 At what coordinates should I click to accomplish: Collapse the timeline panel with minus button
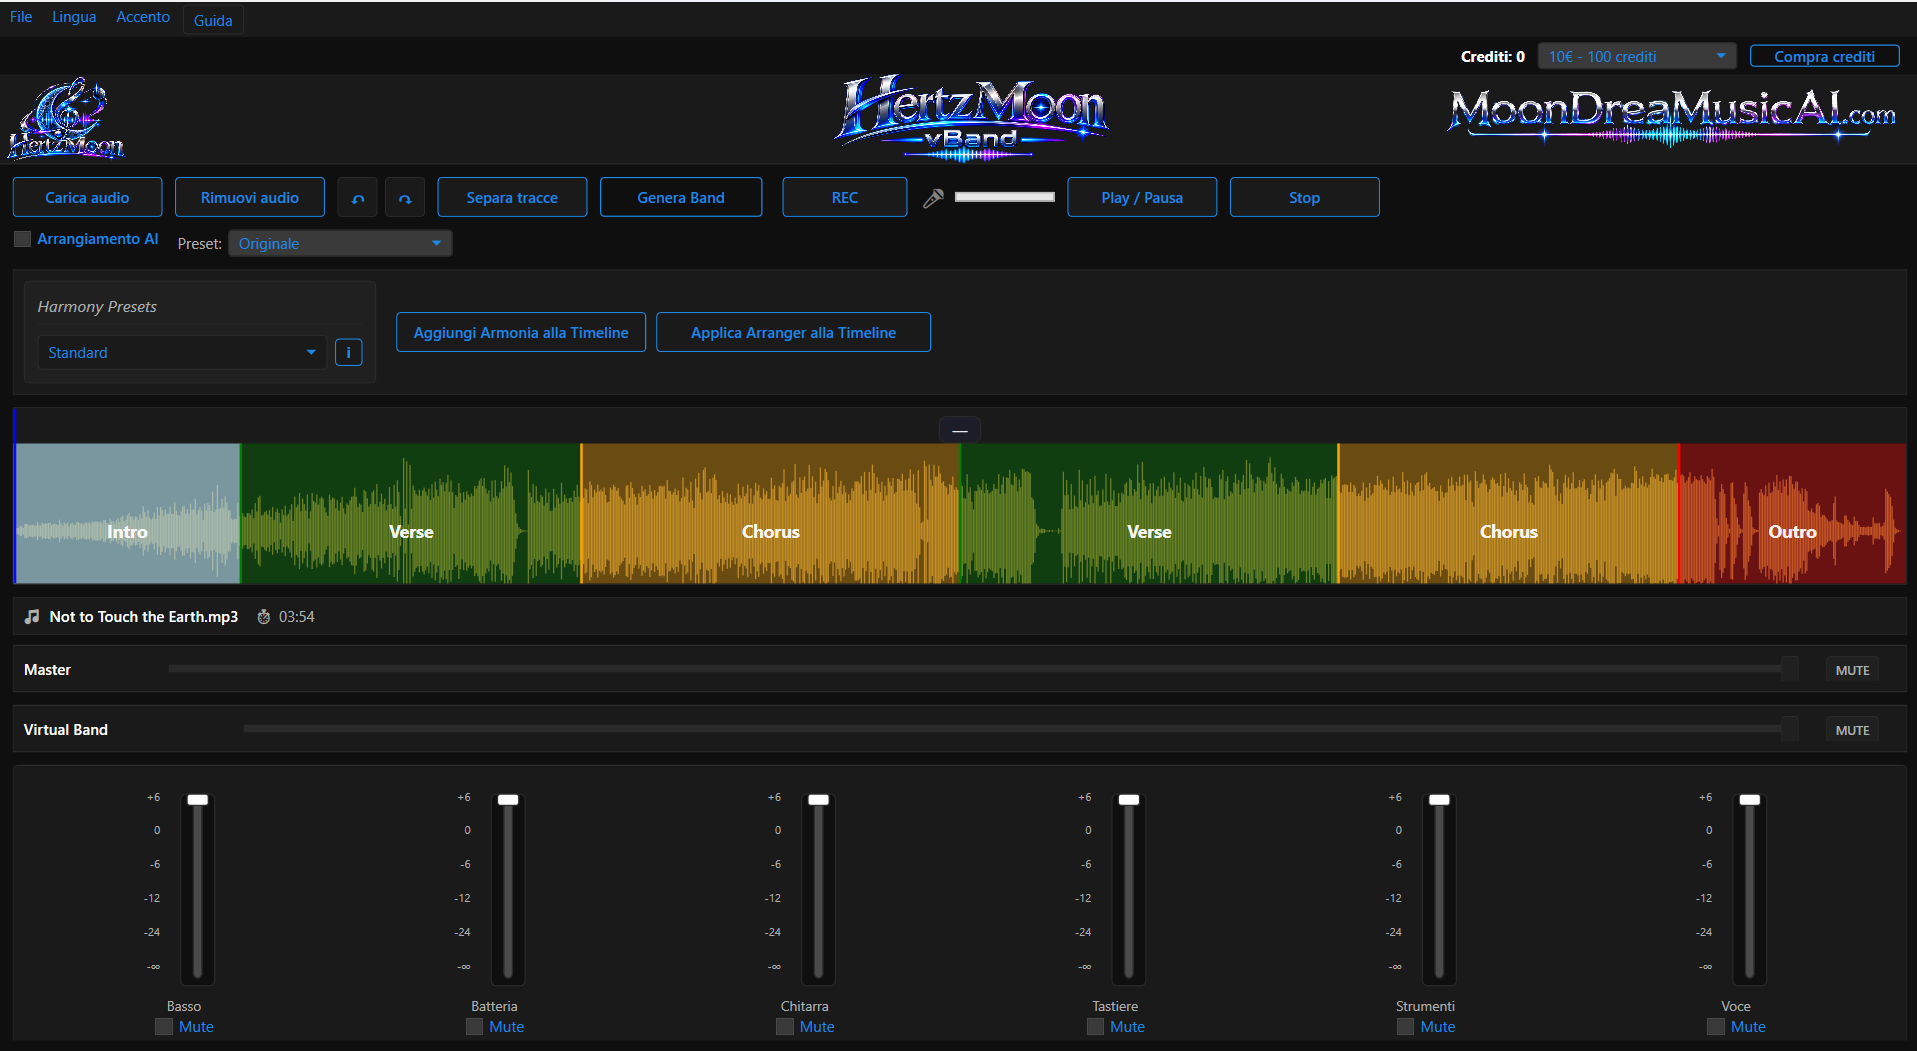point(960,430)
